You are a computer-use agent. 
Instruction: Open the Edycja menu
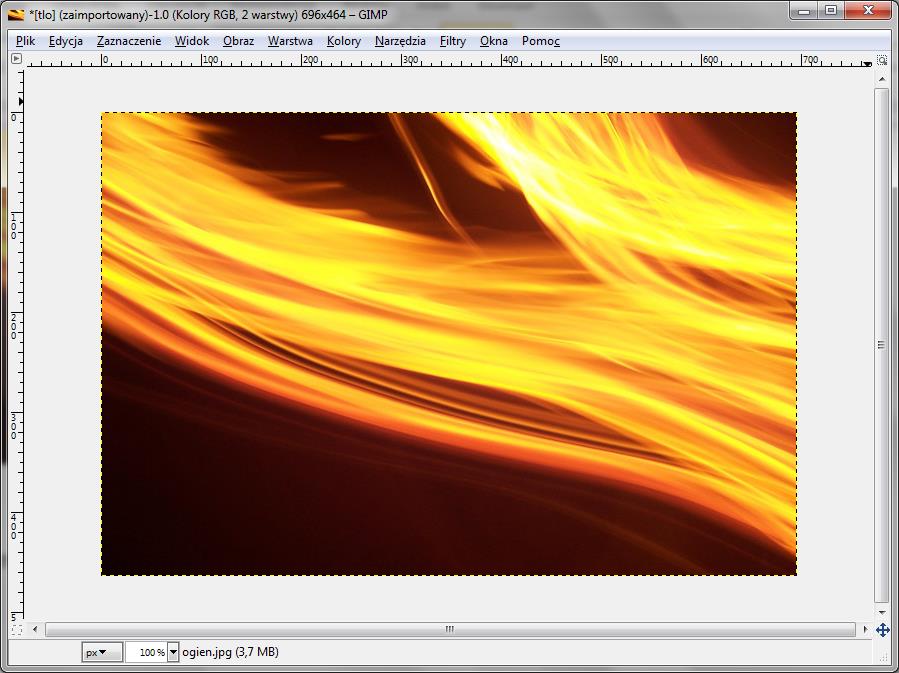(65, 41)
